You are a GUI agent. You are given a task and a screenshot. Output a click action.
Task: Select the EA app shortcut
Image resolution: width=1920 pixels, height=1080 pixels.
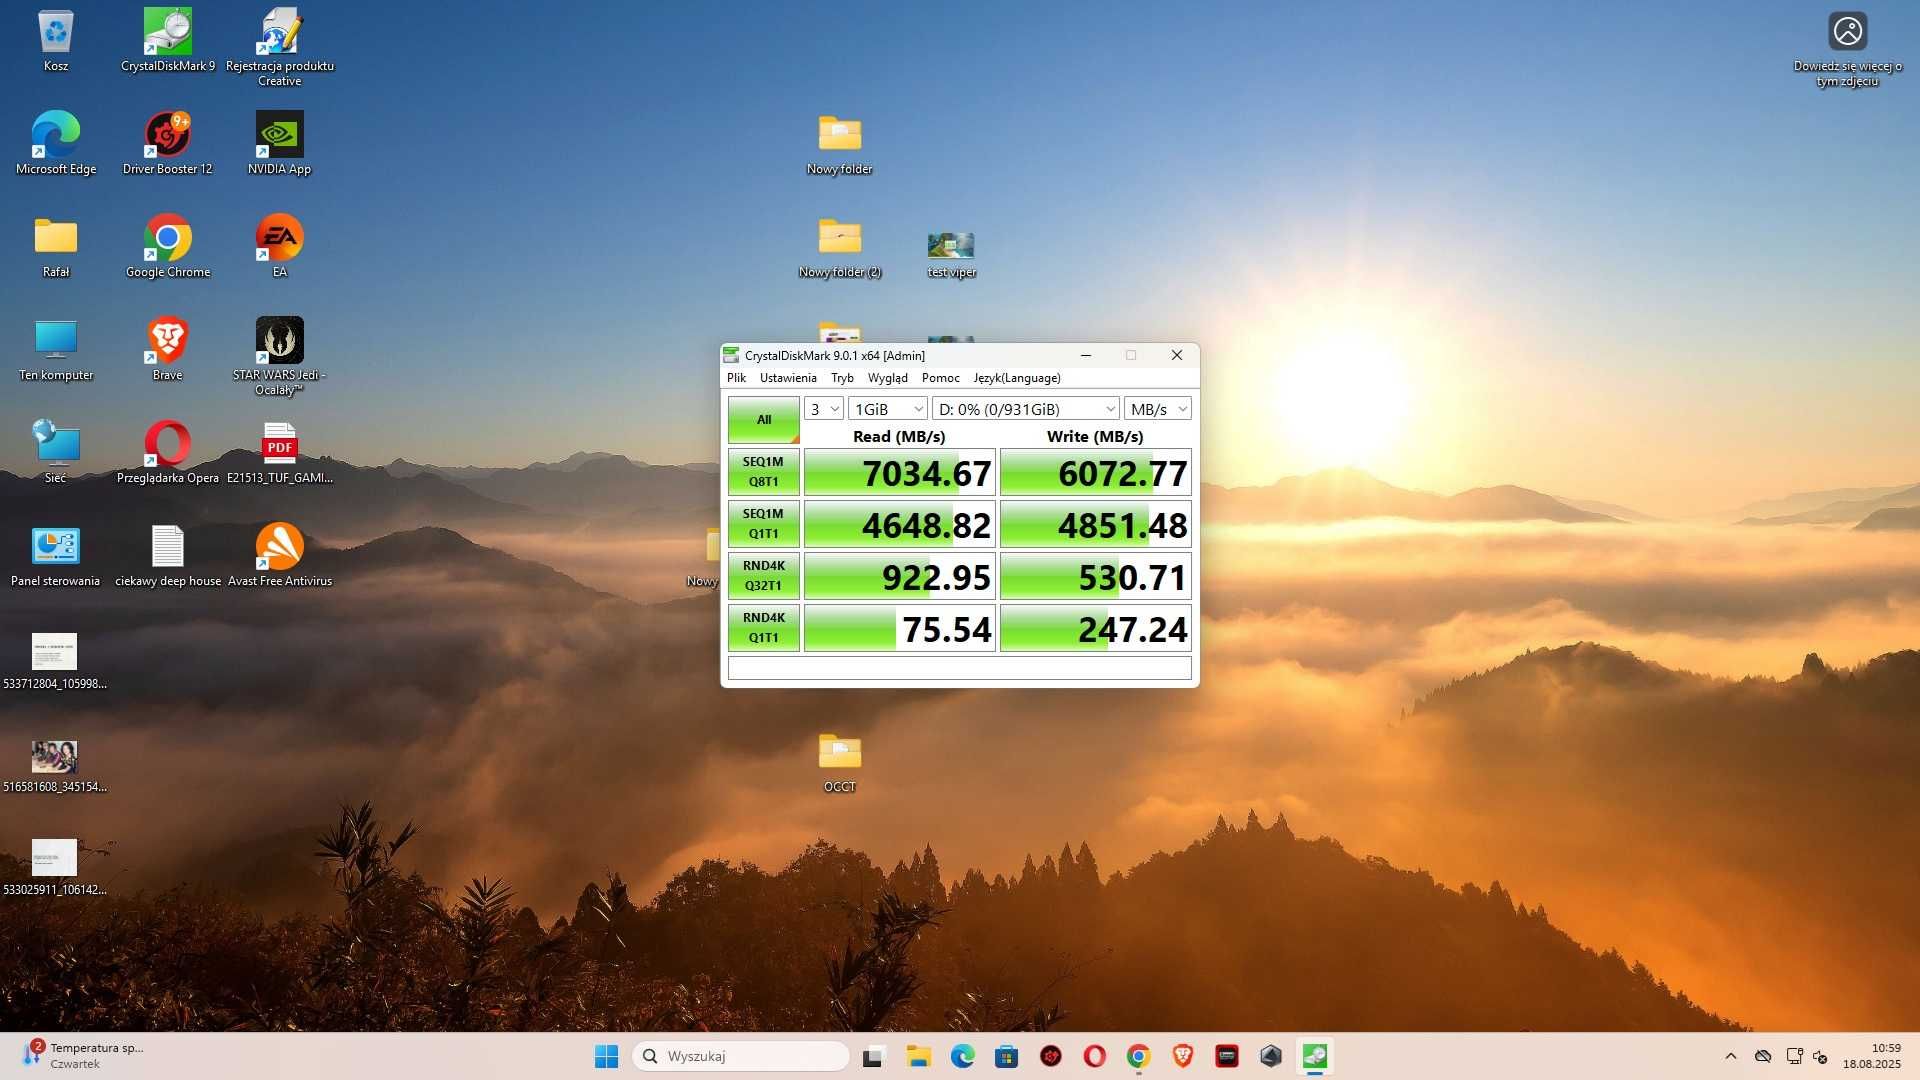point(280,247)
